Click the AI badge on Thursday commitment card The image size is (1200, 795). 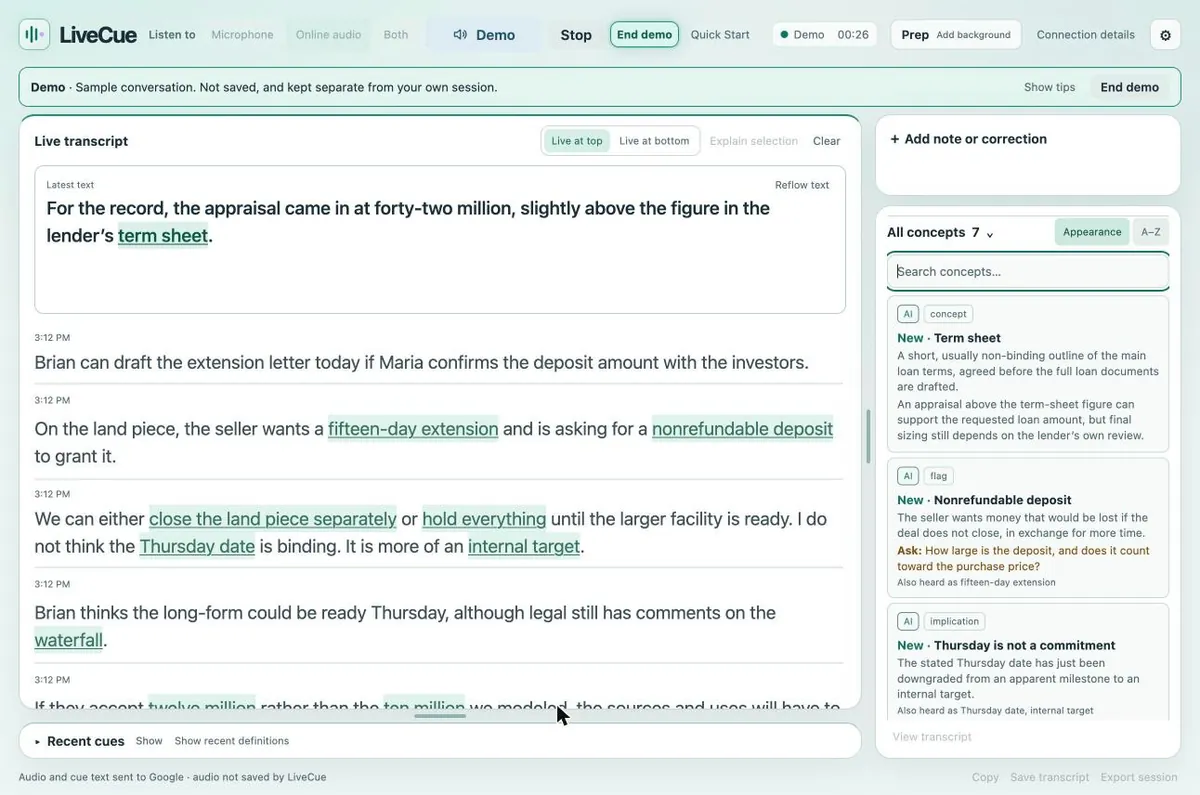(x=908, y=621)
